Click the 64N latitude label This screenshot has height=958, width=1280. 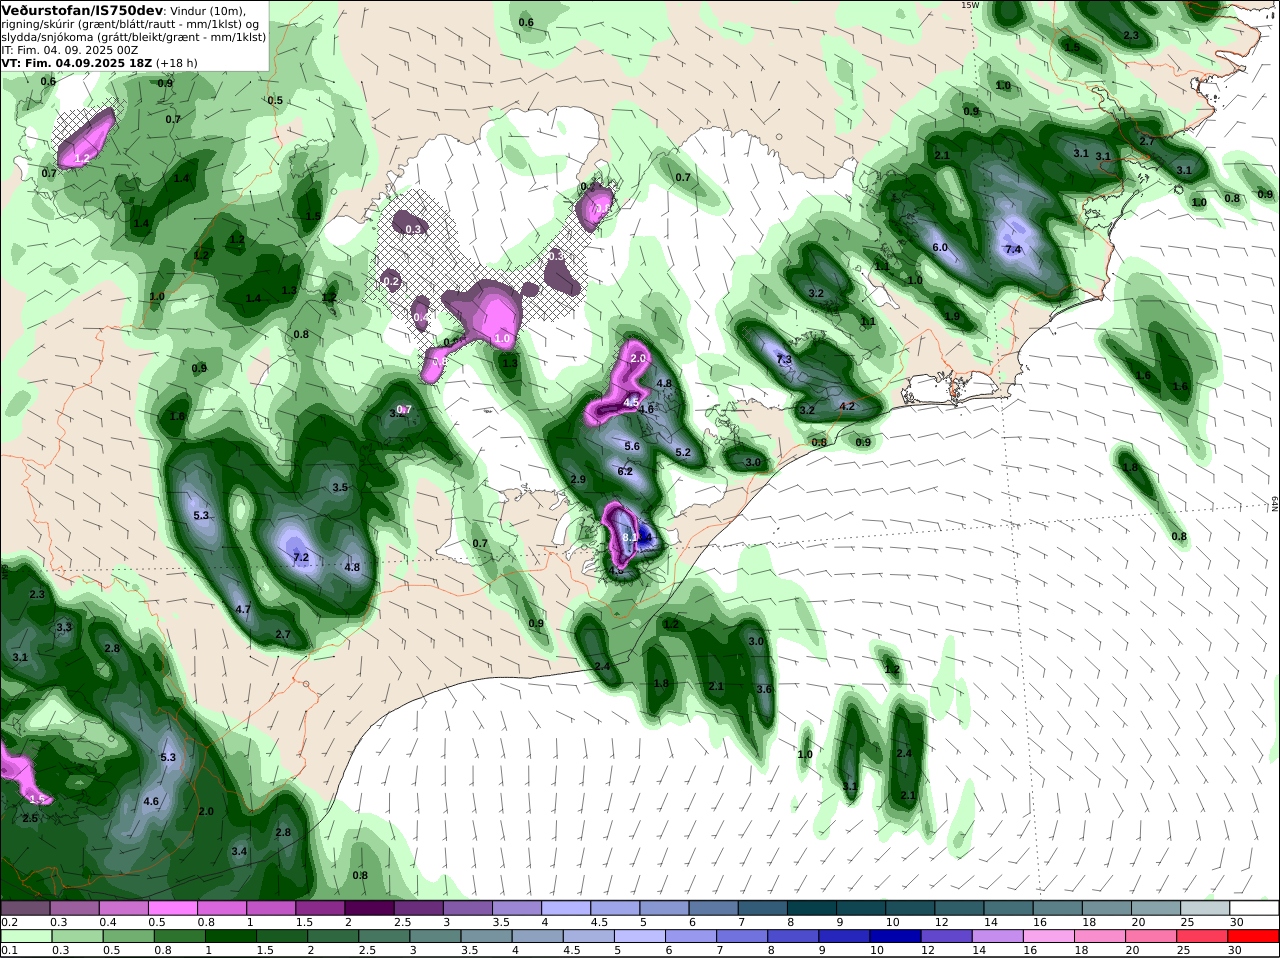1275,504
